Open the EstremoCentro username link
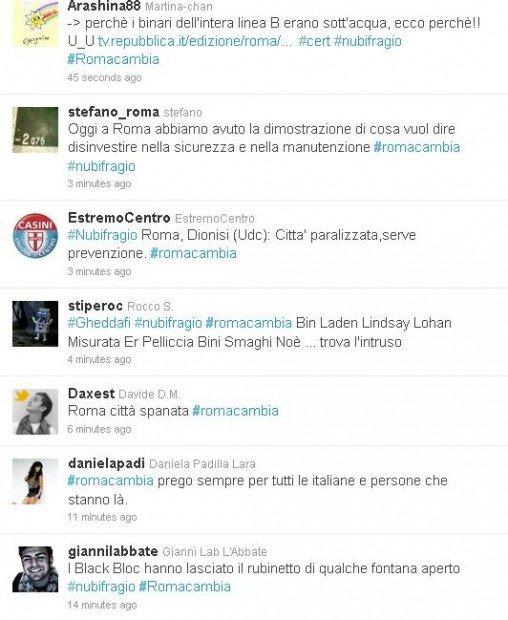Viewport: 508px width, 620px height. click(119, 217)
